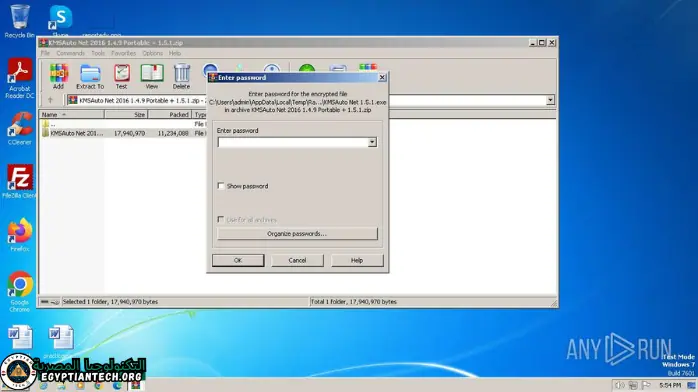Open Recycle Bin on the desktop

pyautogui.click(x=20, y=21)
